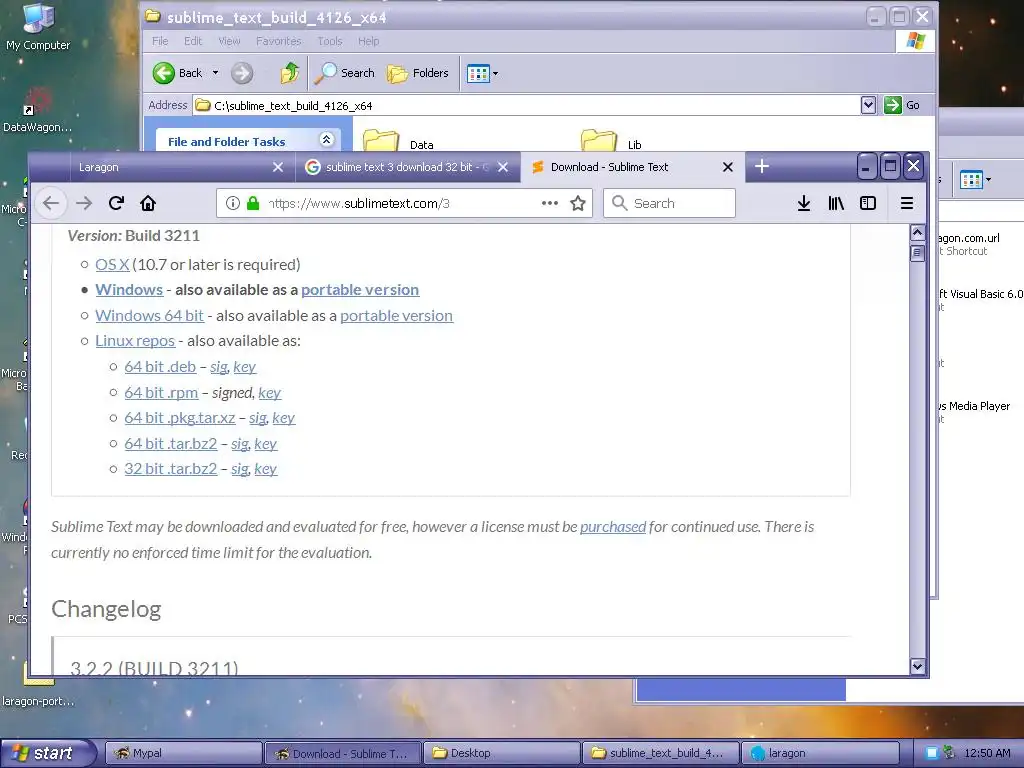Screen dimensions: 1024x768
Task: Switch to Desktop taskbar item
Action: pos(502,753)
